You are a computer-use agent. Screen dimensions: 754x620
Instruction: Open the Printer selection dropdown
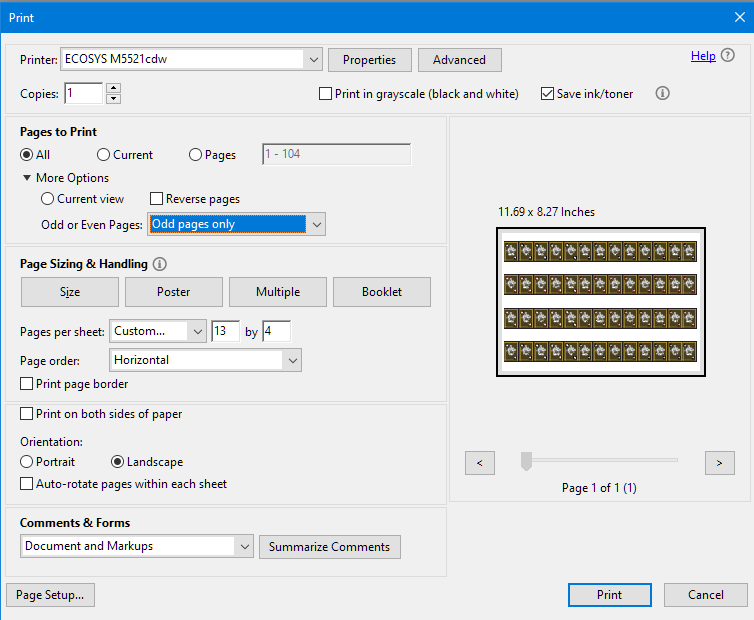[x=313, y=60]
